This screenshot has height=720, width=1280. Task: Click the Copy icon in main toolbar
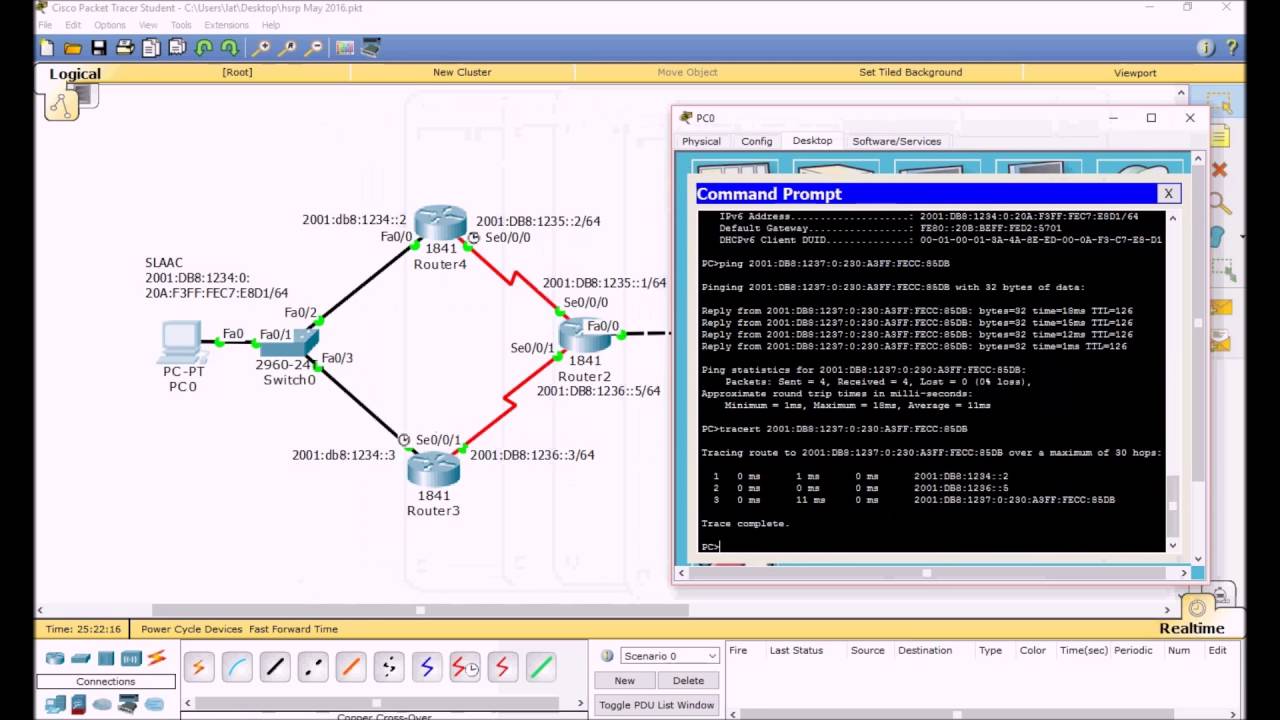coord(151,47)
